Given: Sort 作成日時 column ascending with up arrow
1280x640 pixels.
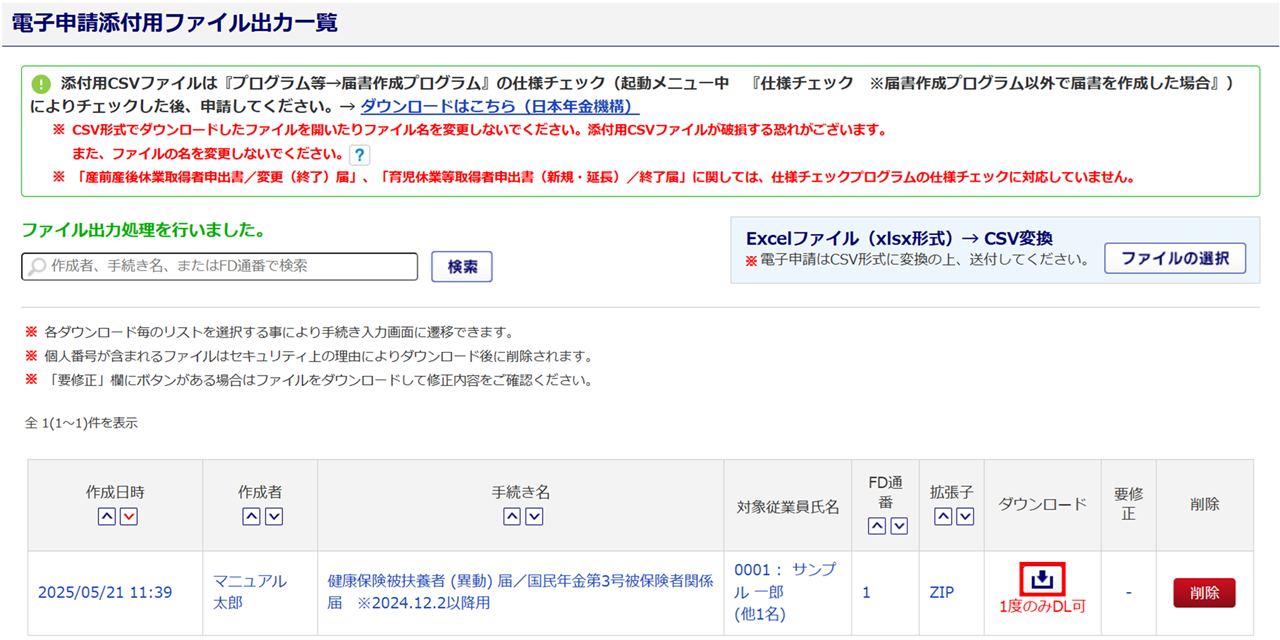Looking at the screenshot, I should coord(105,517).
